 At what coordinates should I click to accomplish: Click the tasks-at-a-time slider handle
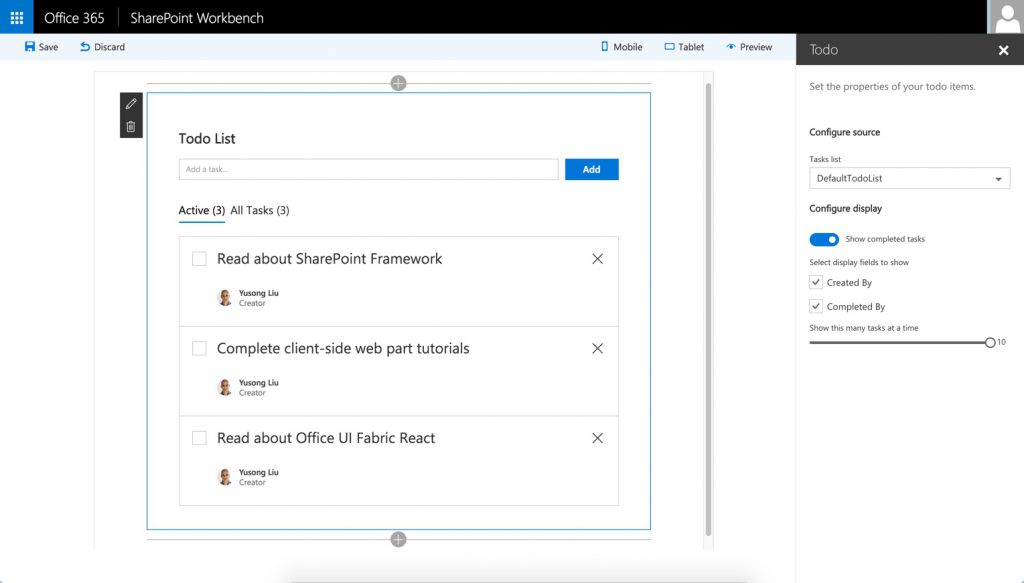click(x=990, y=343)
